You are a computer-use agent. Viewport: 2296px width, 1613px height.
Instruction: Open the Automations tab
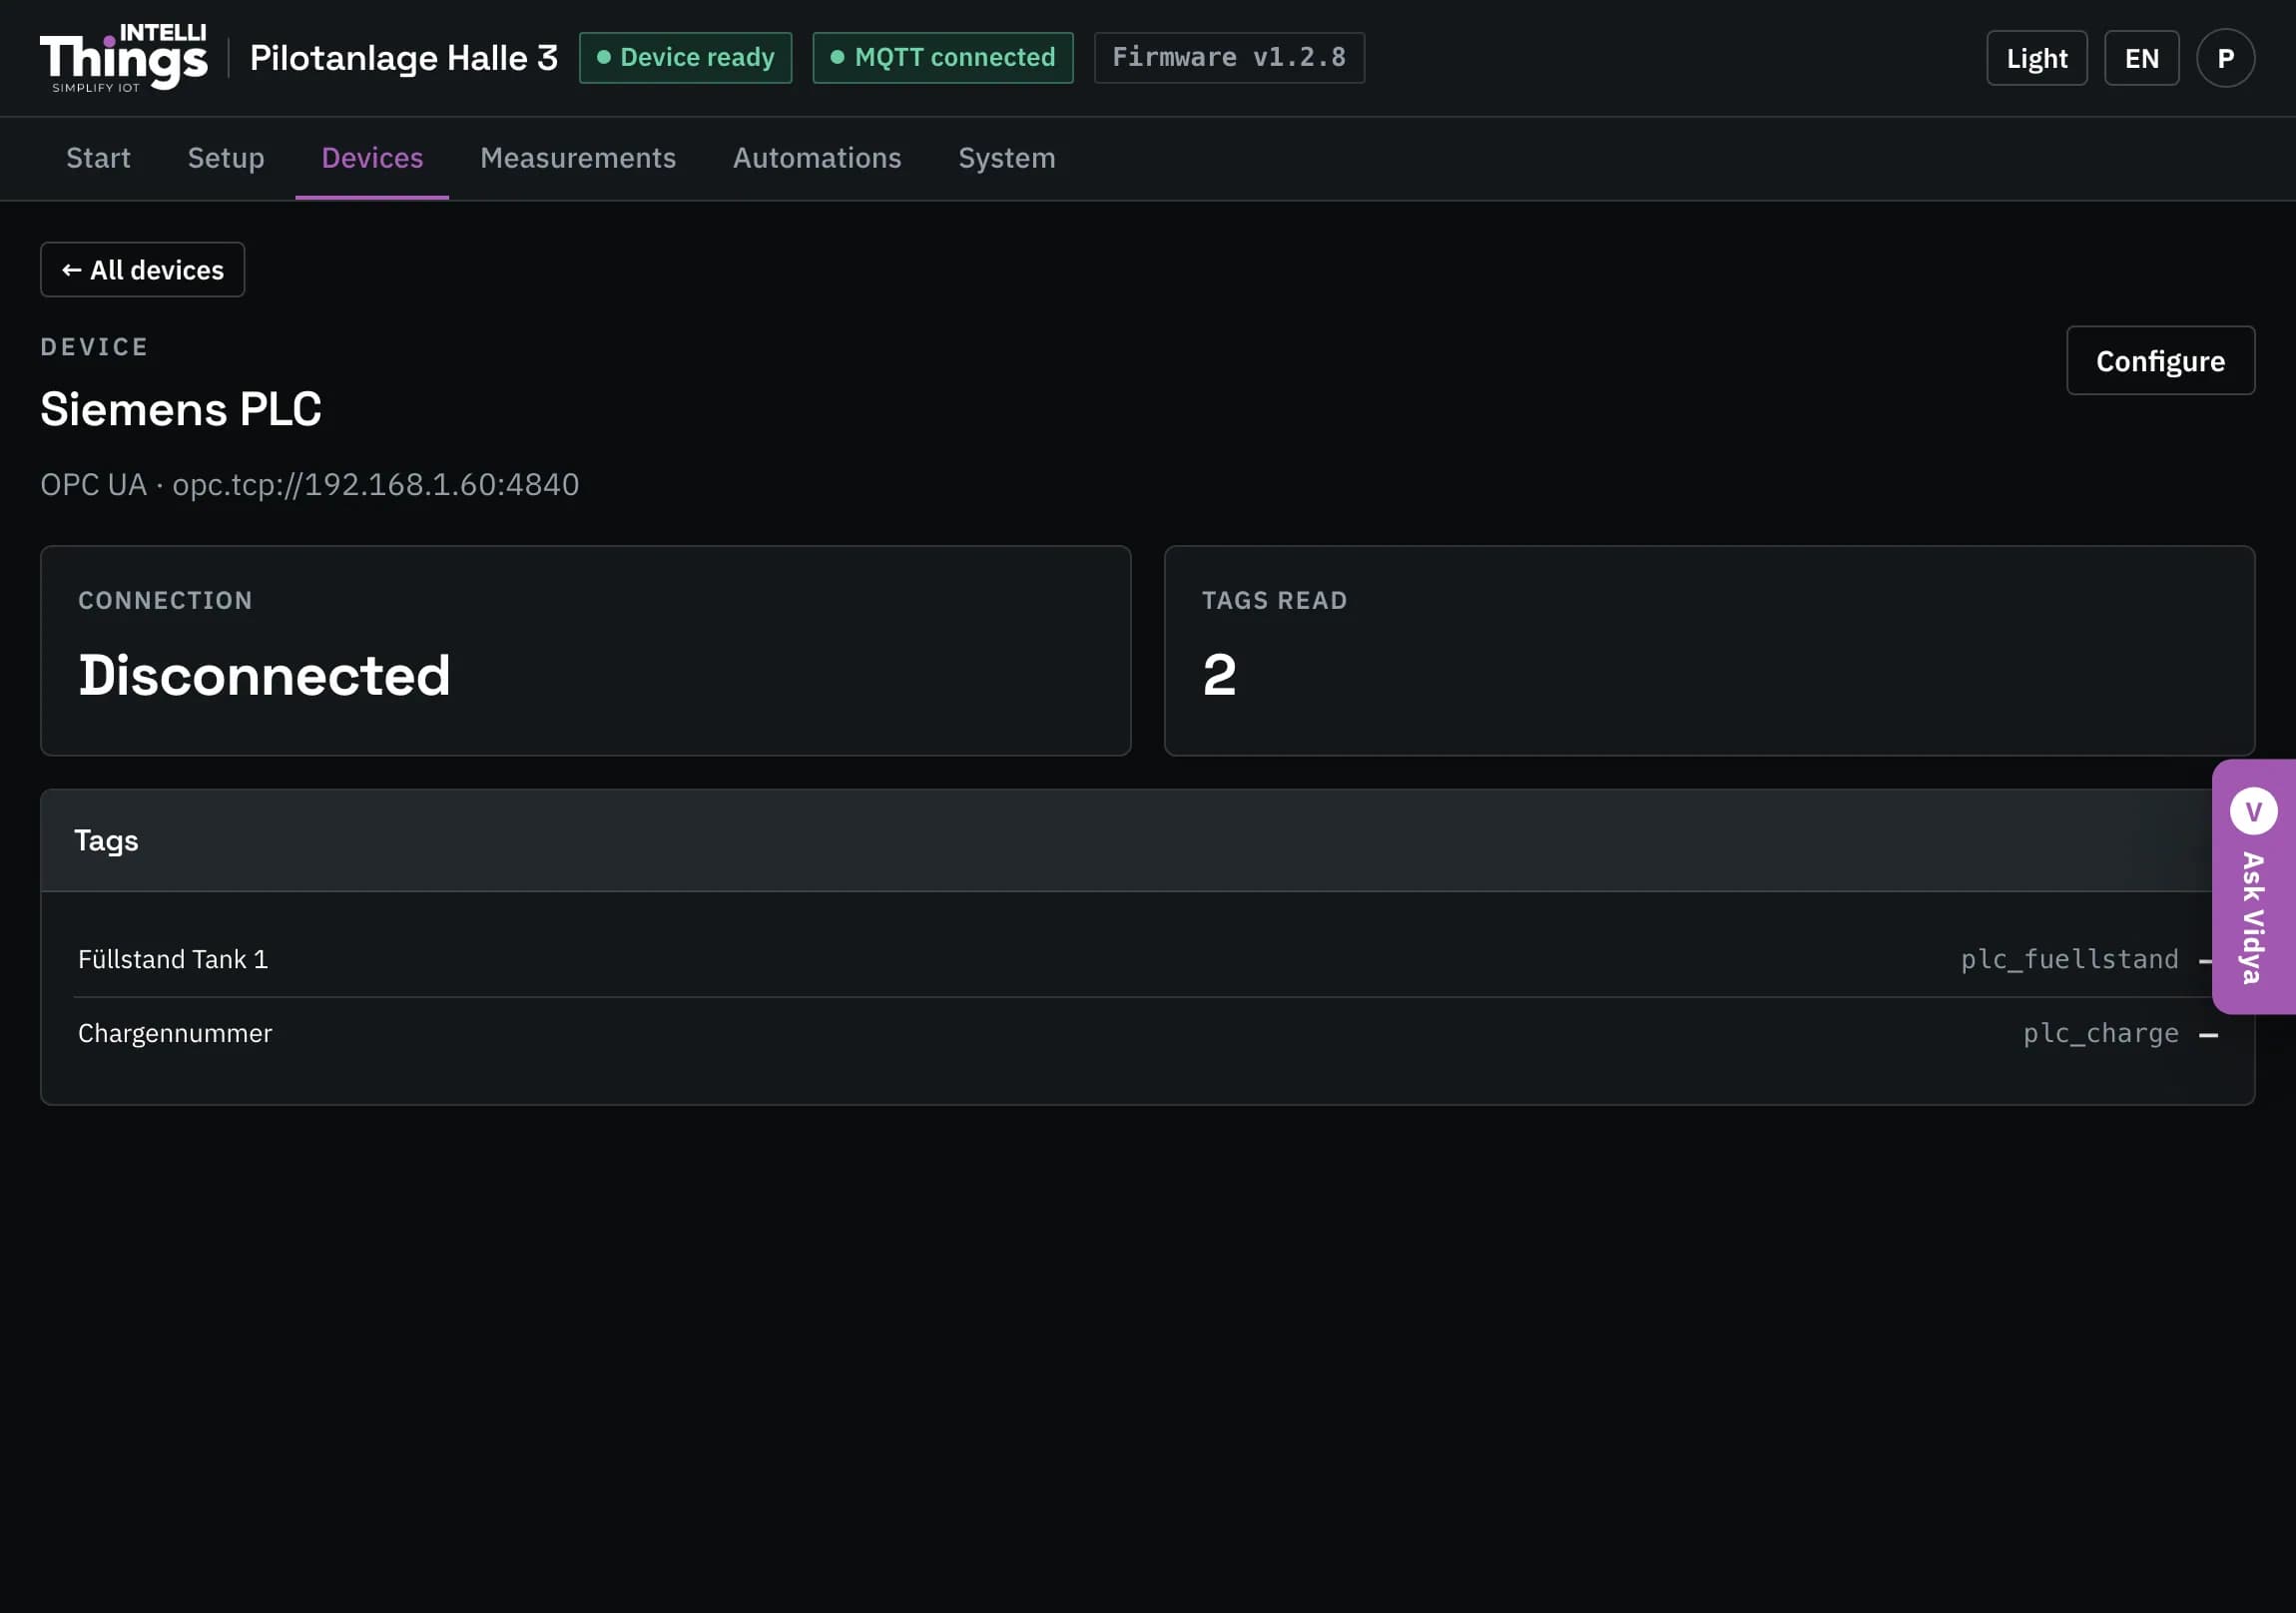point(817,158)
